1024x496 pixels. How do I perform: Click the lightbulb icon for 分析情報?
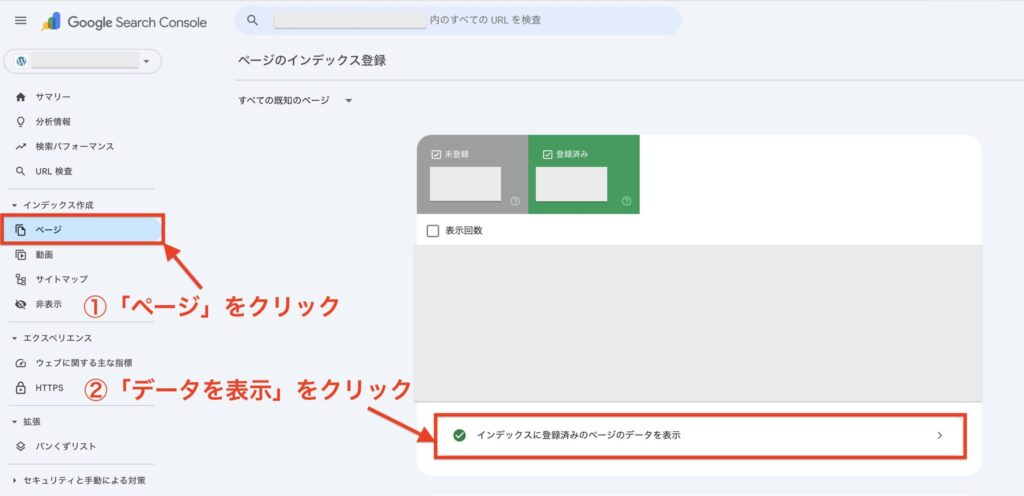(21, 122)
